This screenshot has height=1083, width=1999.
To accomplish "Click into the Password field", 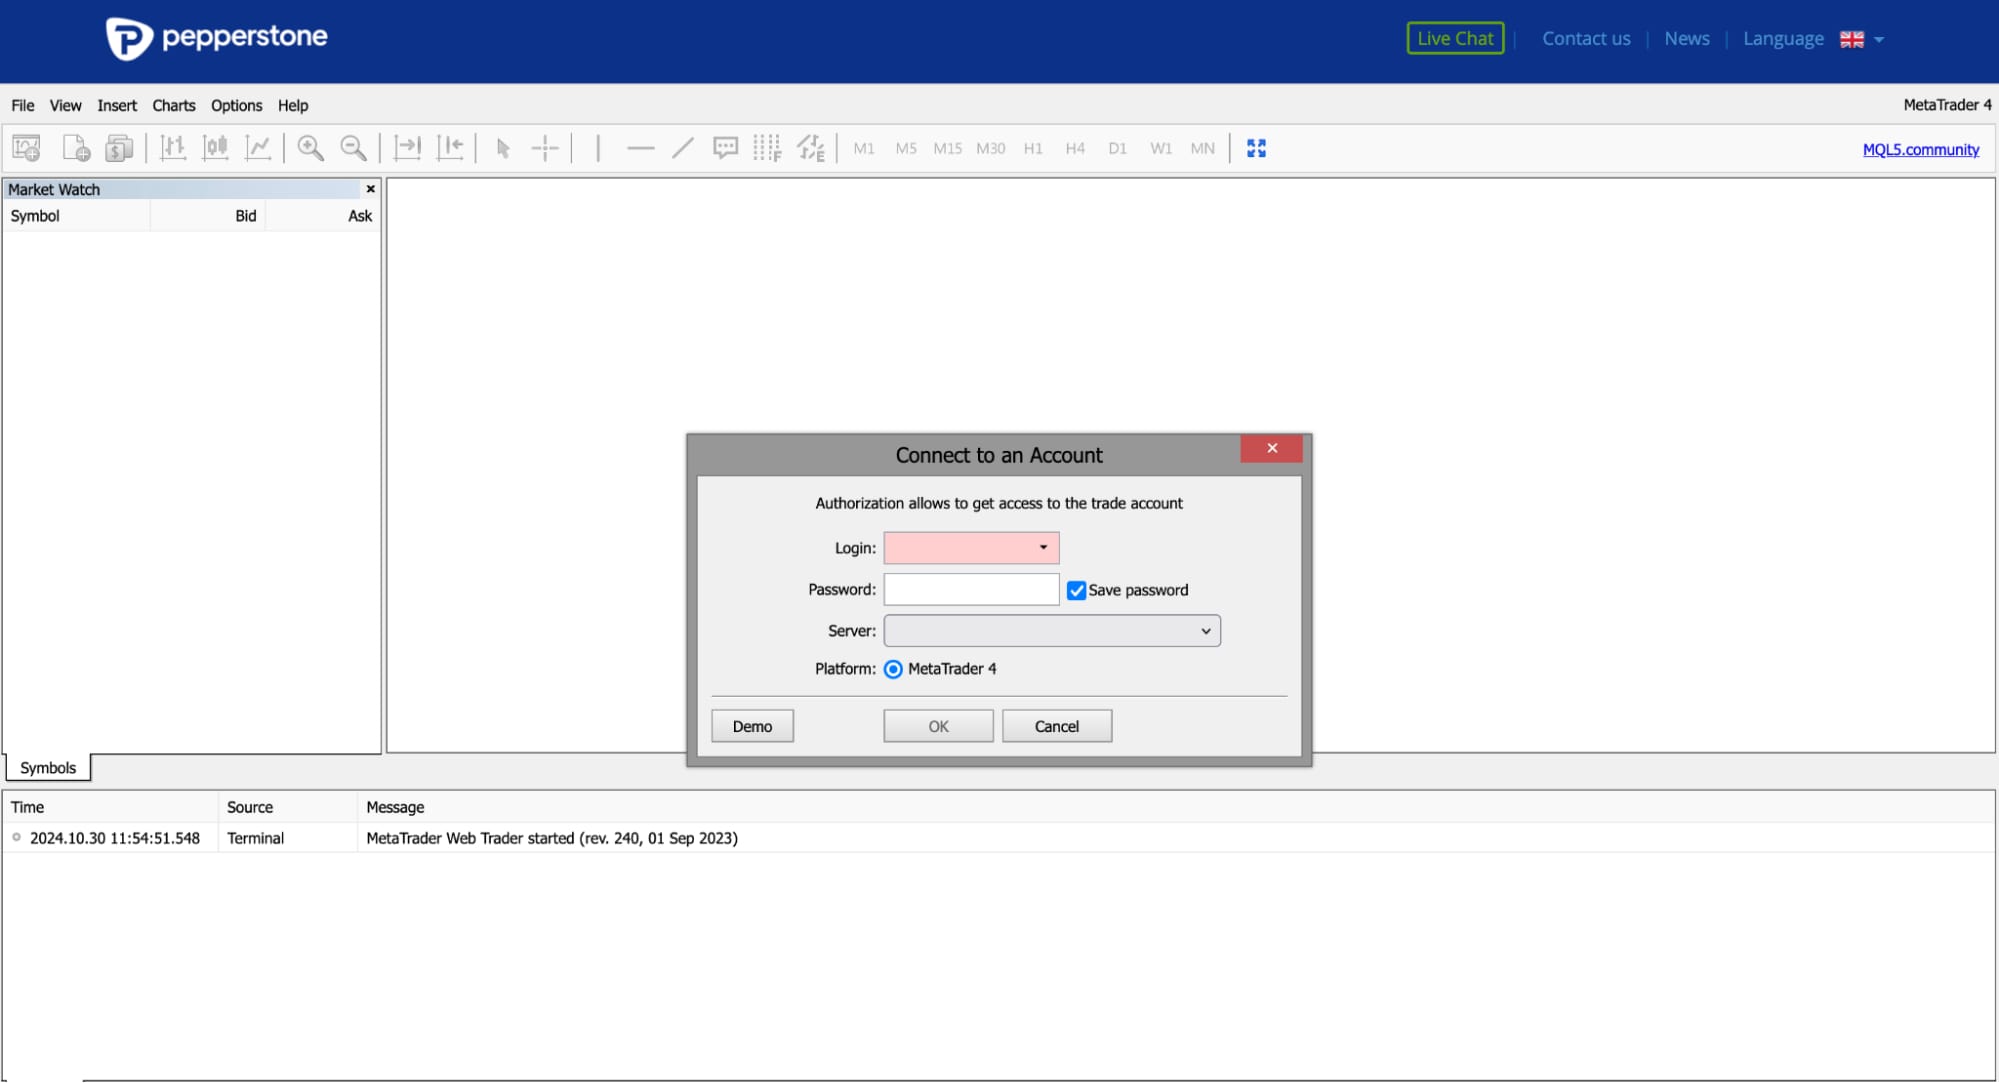I will [971, 590].
